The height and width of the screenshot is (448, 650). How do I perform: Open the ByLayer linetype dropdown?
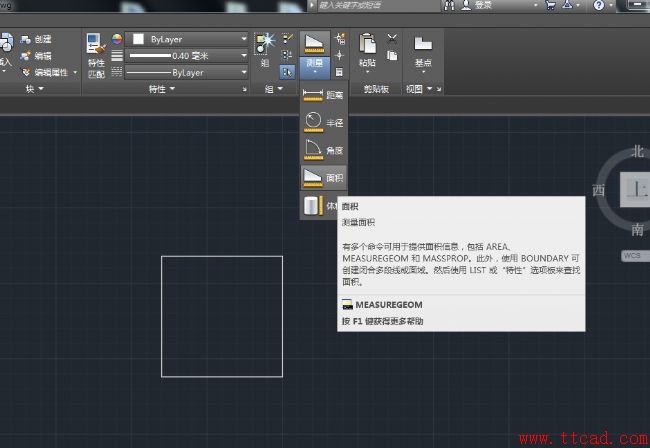click(244, 72)
